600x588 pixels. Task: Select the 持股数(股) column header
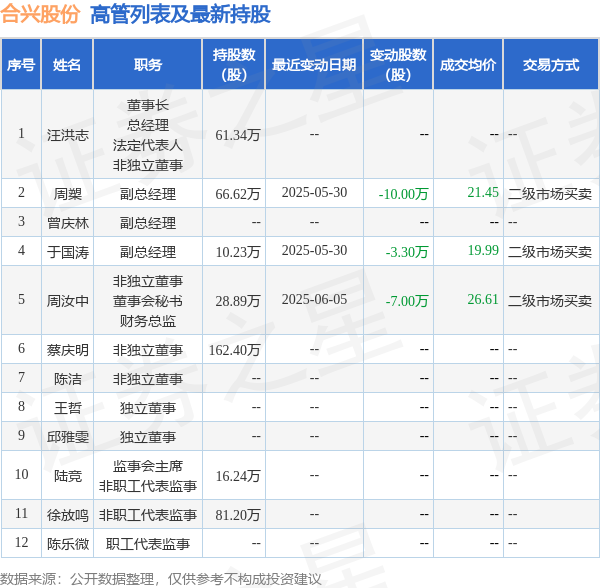click(233, 65)
